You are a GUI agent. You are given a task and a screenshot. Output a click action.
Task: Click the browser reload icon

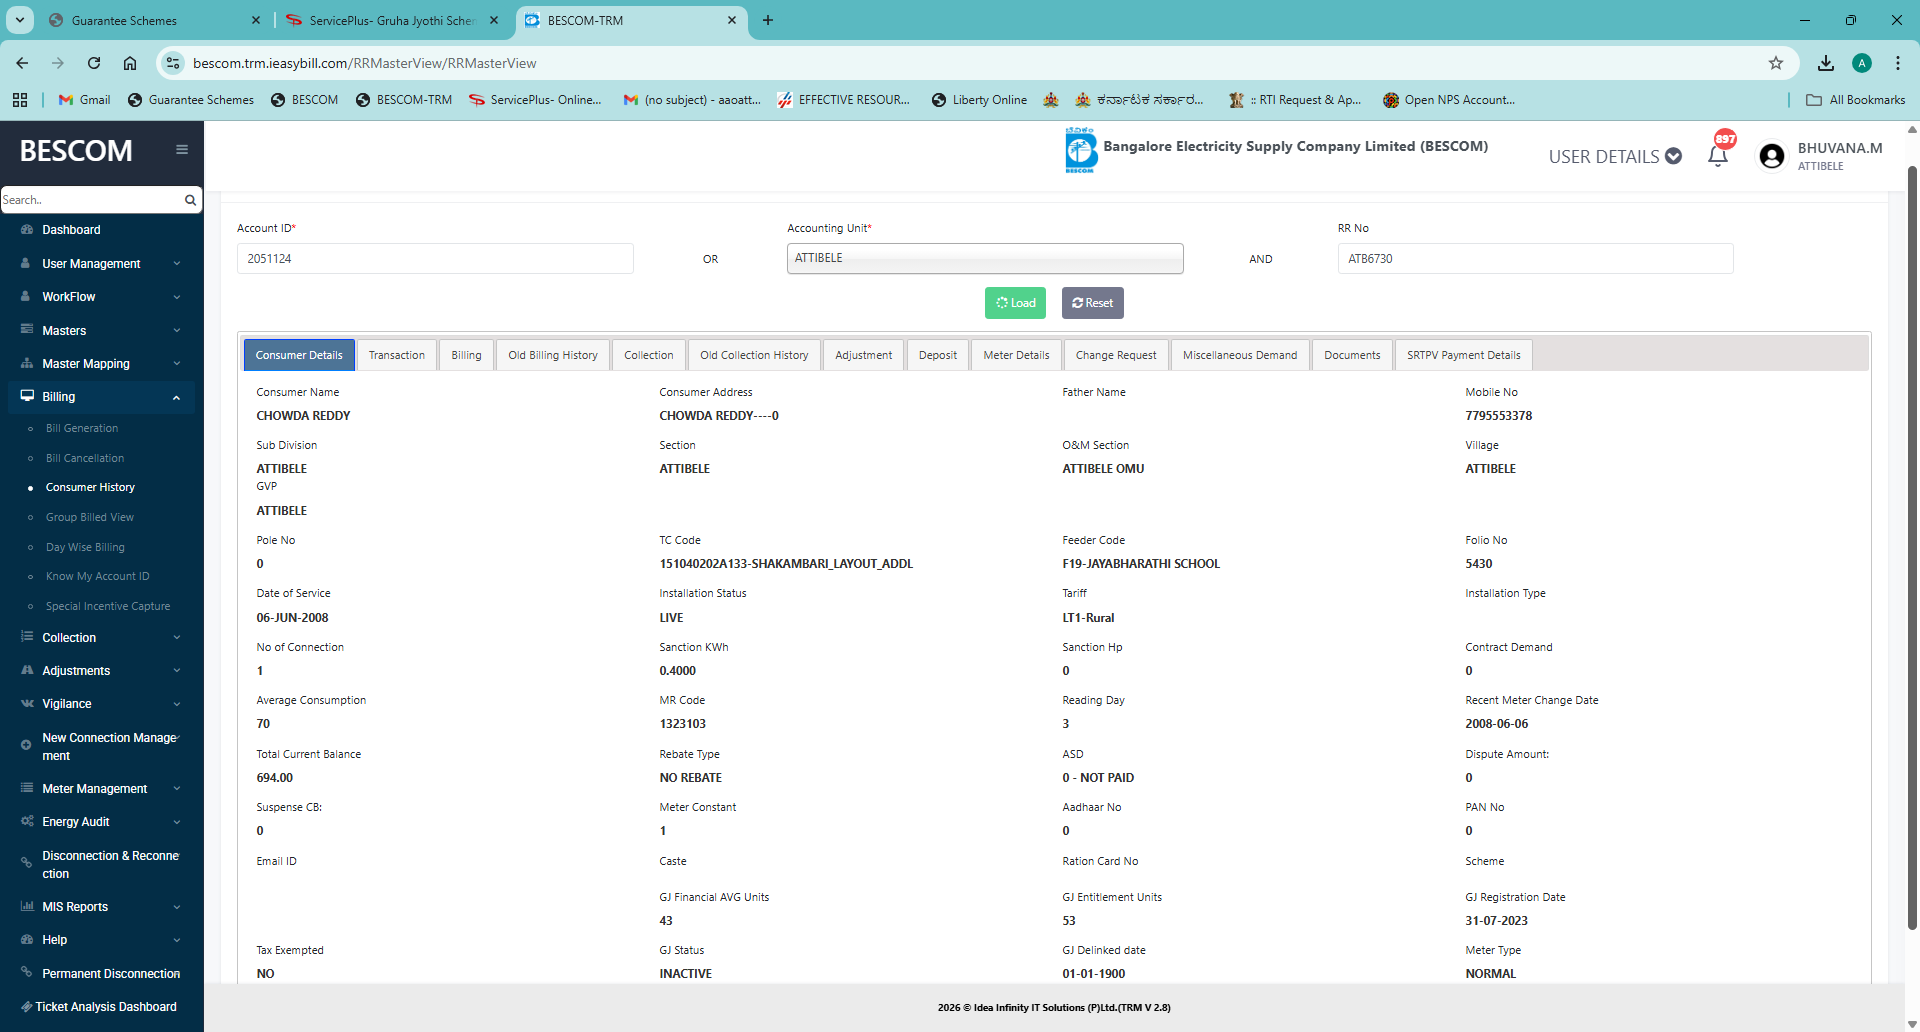(x=94, y=63)
